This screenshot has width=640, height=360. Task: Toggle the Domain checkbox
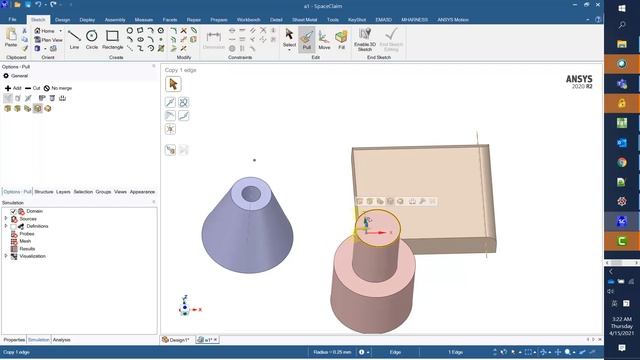tap(13, 211)
